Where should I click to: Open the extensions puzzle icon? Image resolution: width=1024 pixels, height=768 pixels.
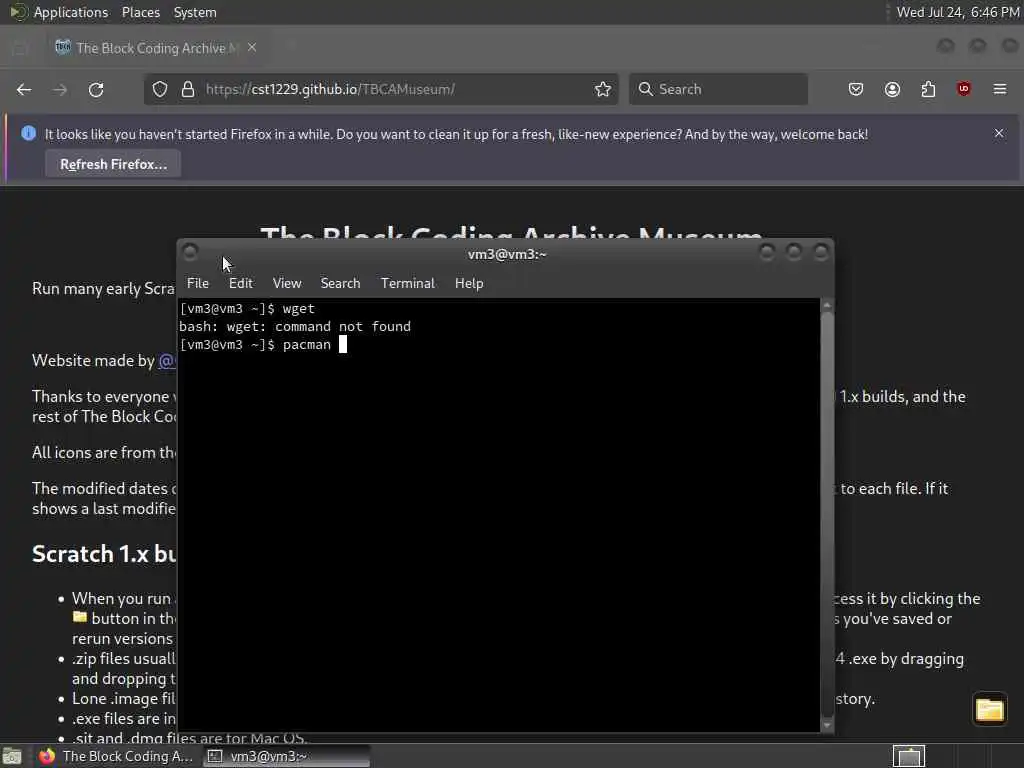928,89
